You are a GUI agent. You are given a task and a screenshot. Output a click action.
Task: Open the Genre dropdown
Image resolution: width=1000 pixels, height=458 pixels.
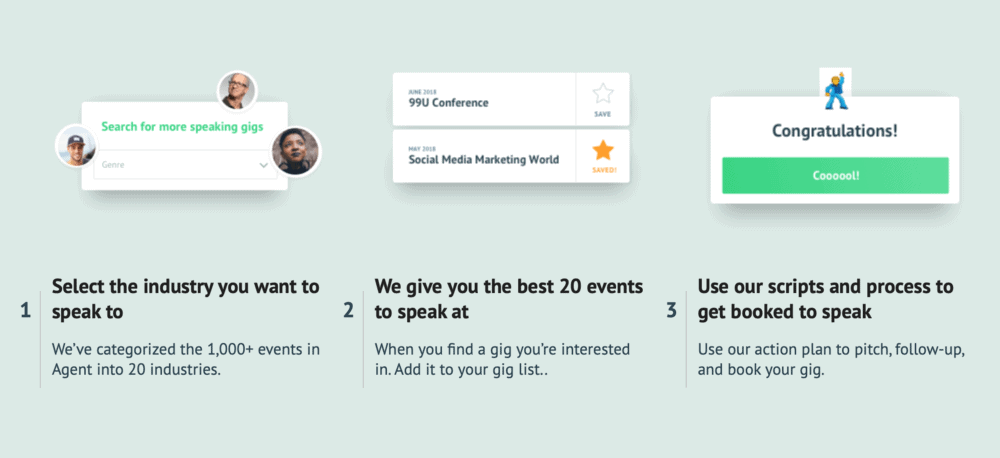point(185,165)
